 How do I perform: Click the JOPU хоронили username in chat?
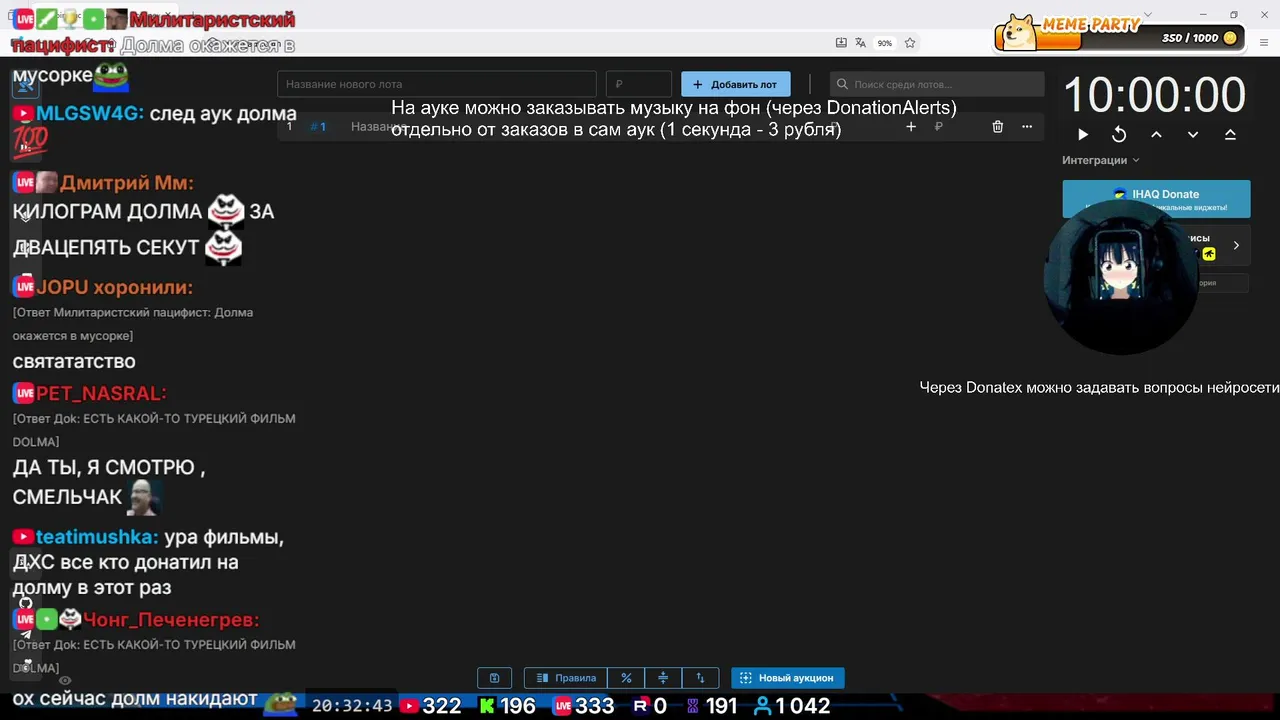114,287
